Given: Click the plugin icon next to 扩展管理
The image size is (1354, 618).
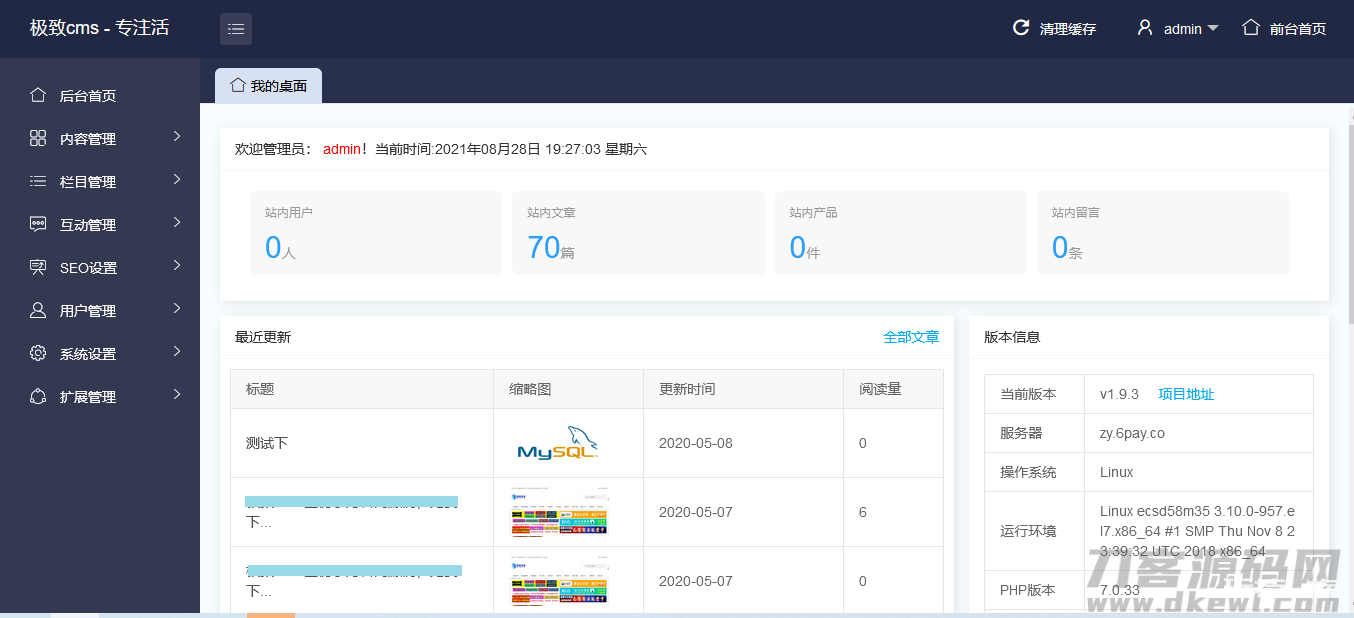Looking at the screenshot, I should [x=38, y=396].
